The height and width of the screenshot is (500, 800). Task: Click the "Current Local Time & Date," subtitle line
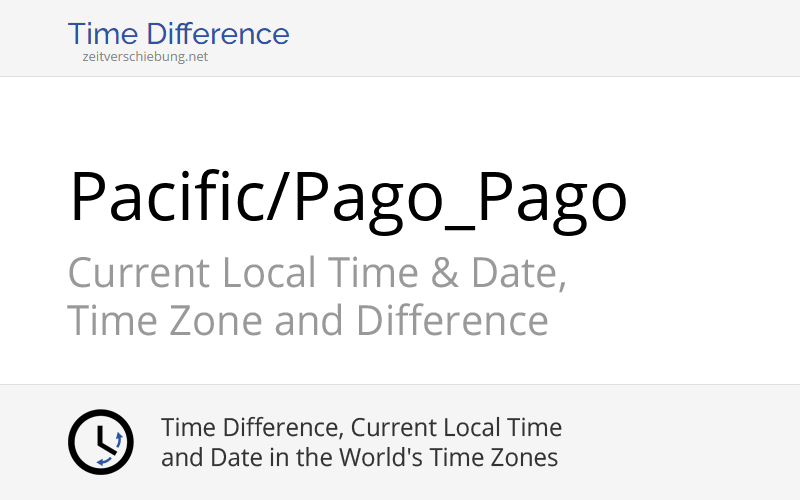(317, 272)
